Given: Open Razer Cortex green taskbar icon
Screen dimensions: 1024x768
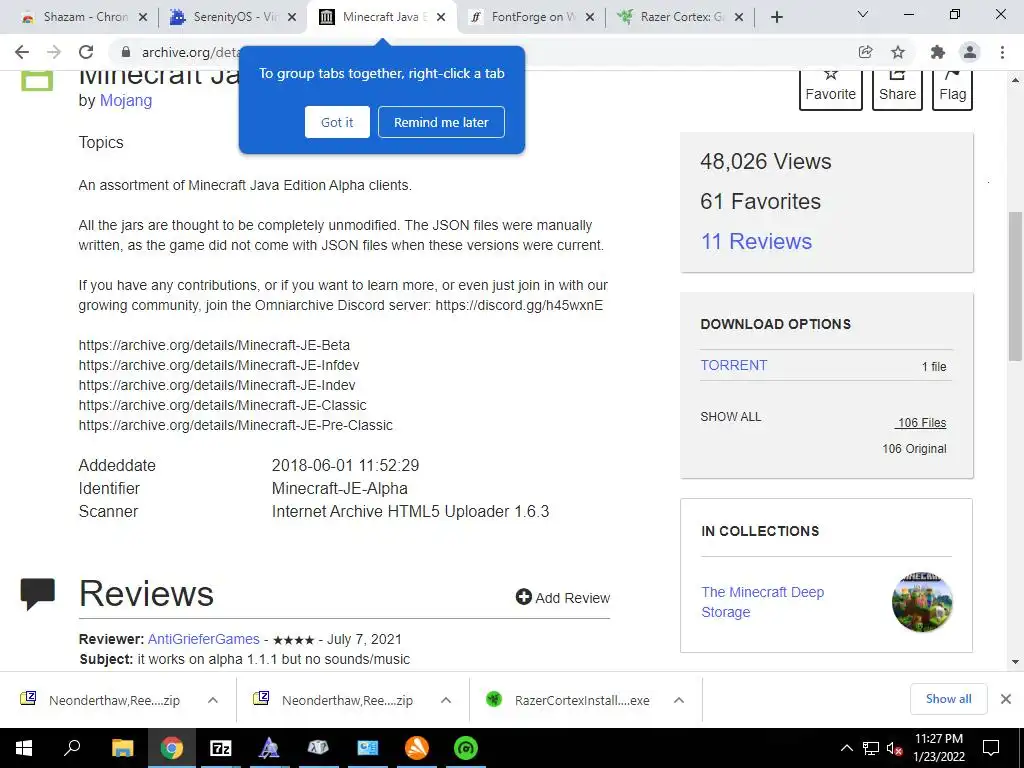Looking at the screenshot, I should [466, 748].
